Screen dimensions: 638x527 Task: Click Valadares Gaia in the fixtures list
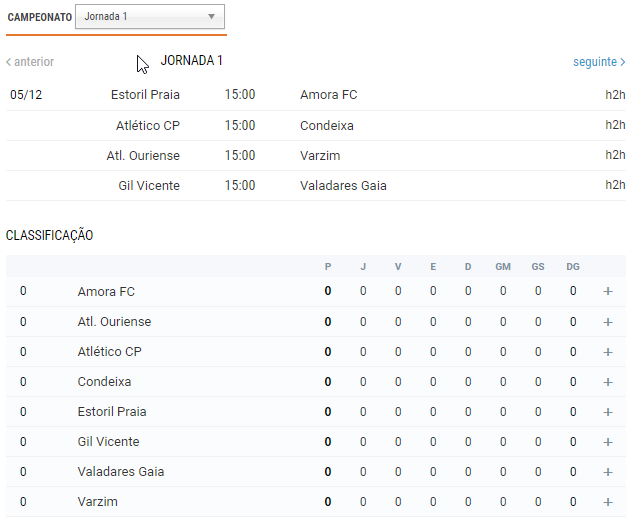click(343, 186)
